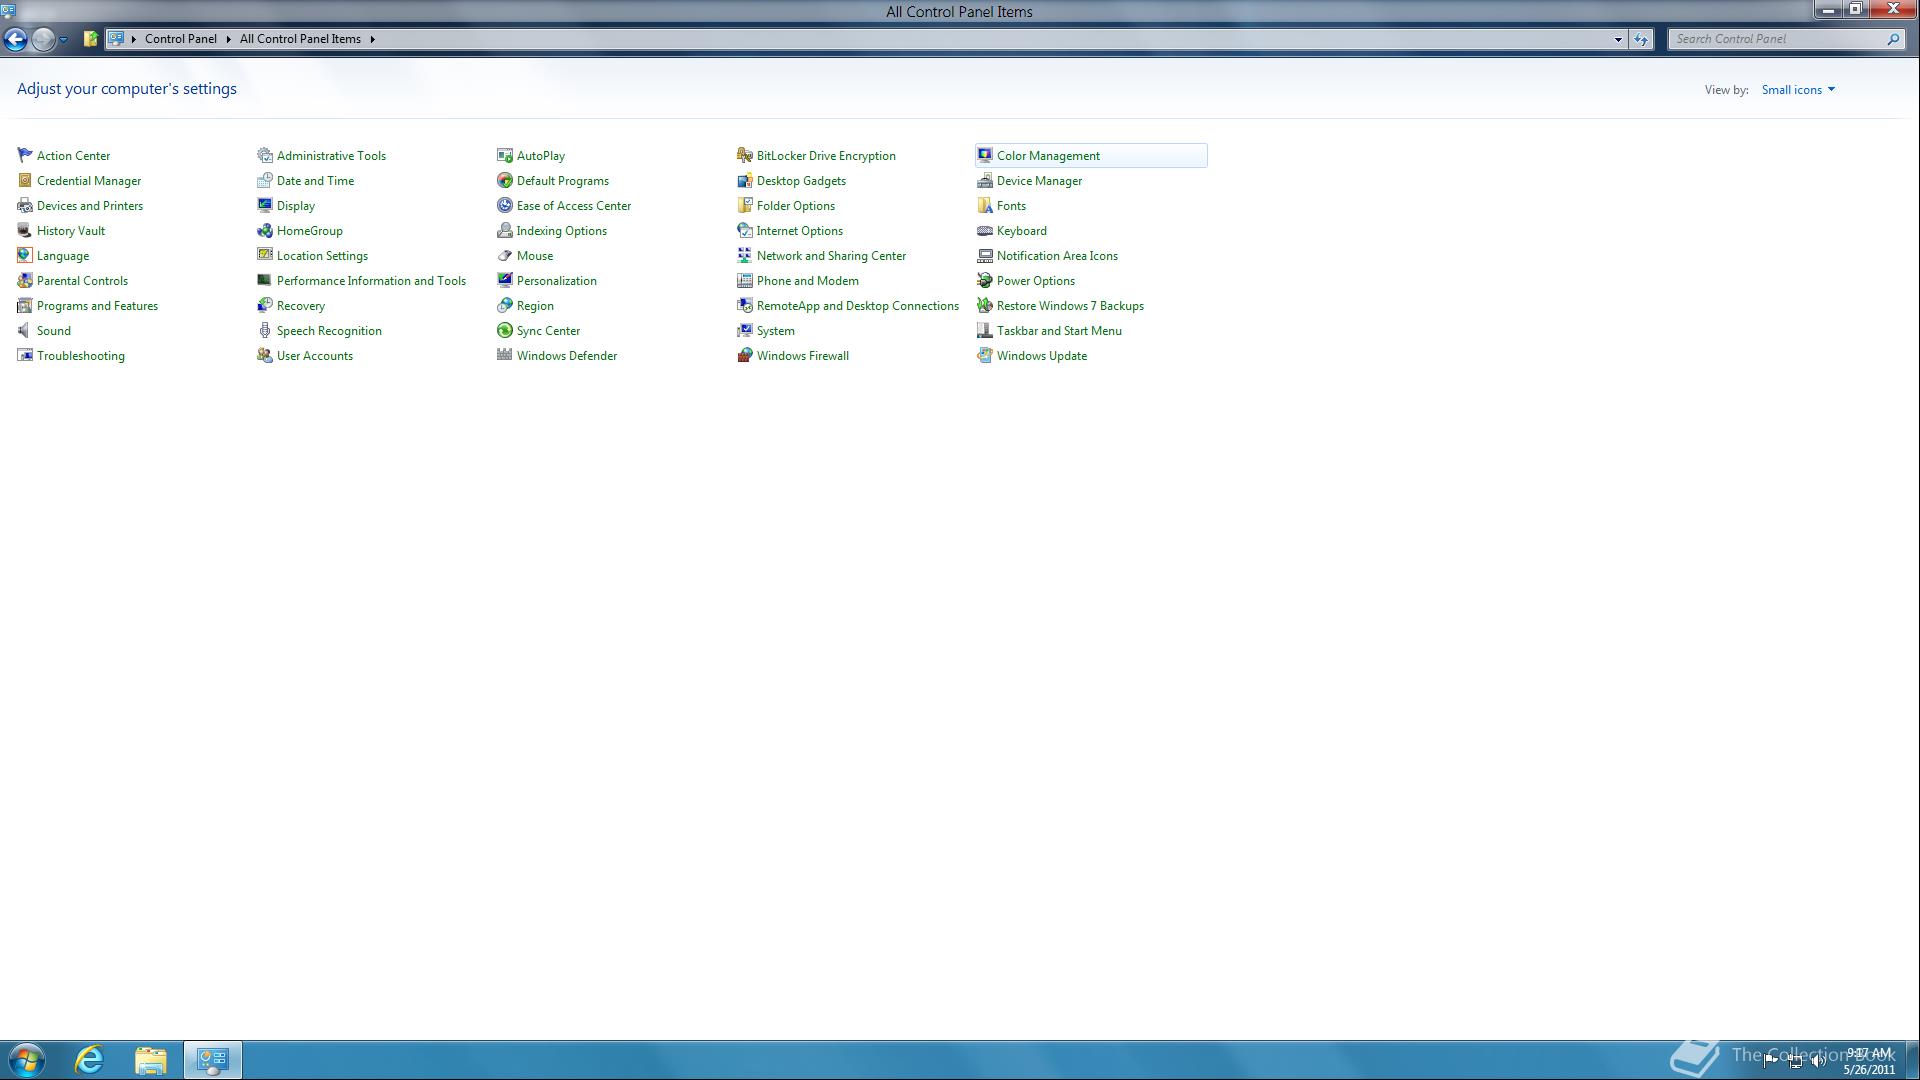The width and height of the screenshot is (1920, 1080).
Task: Open the Parental Controls link
Action: pos(82,281)
